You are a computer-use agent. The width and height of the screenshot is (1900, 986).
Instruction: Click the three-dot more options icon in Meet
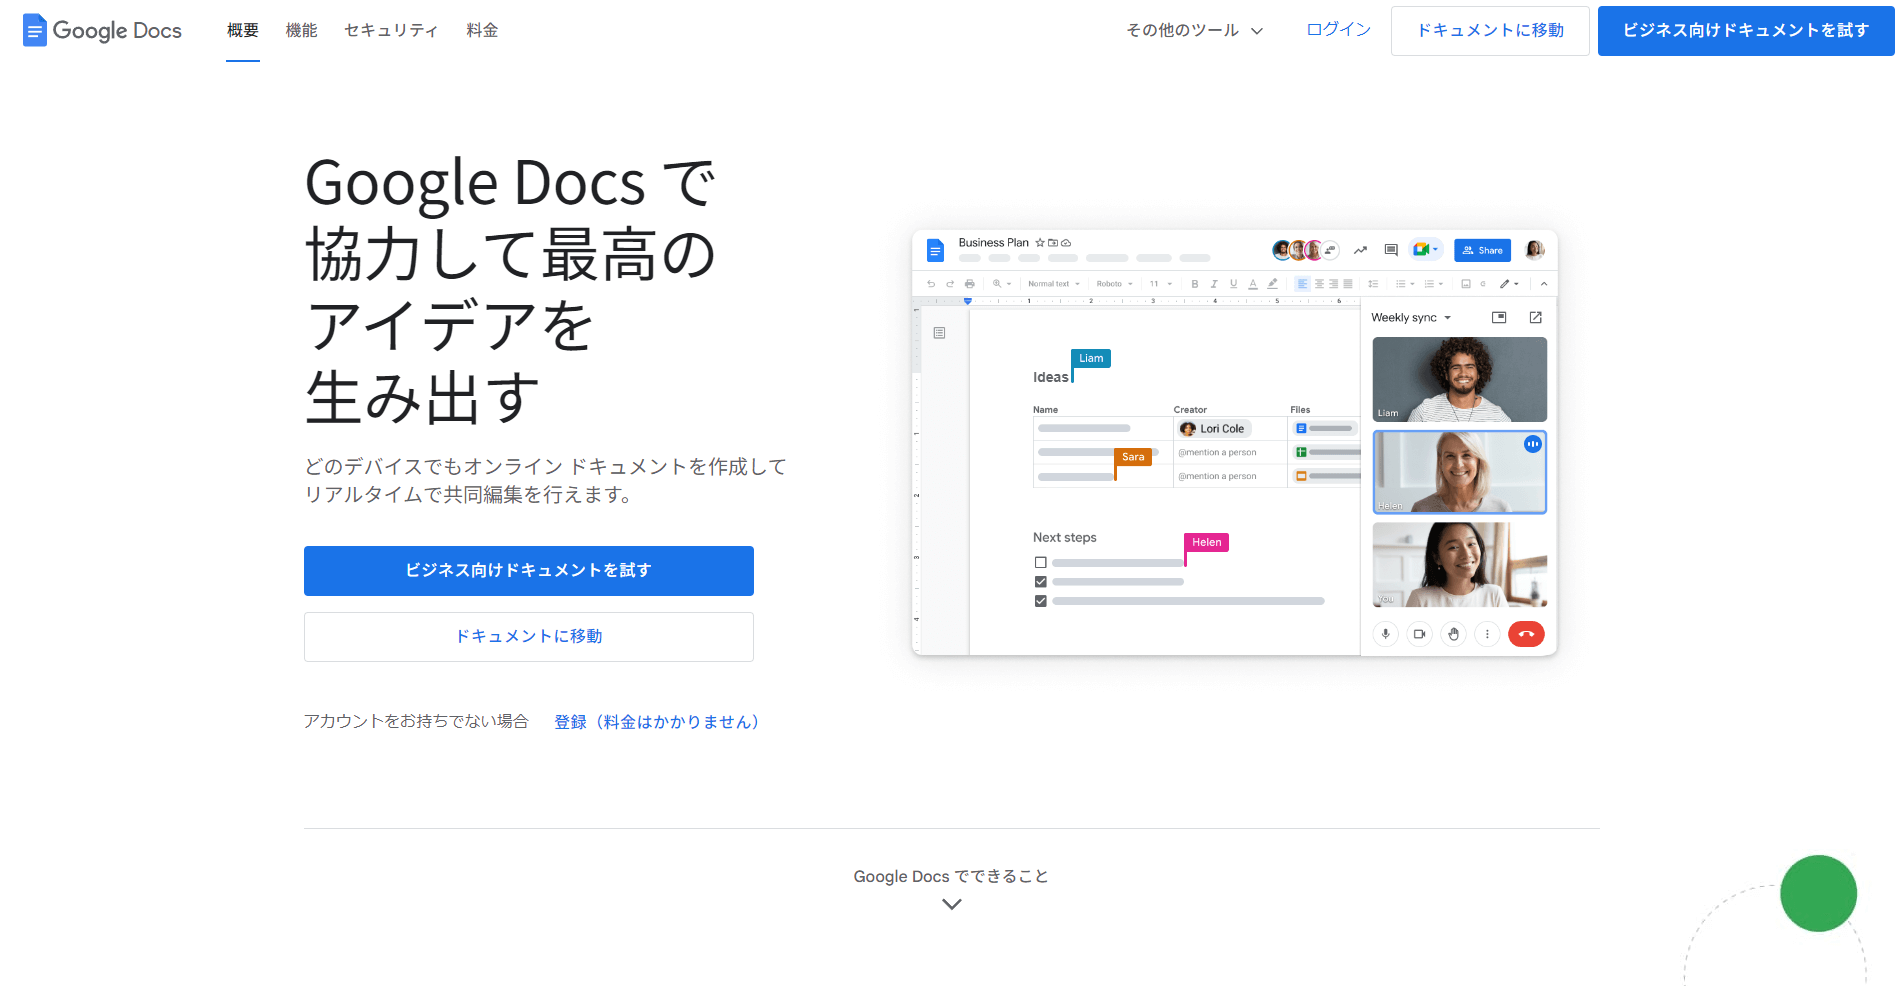1487,634
